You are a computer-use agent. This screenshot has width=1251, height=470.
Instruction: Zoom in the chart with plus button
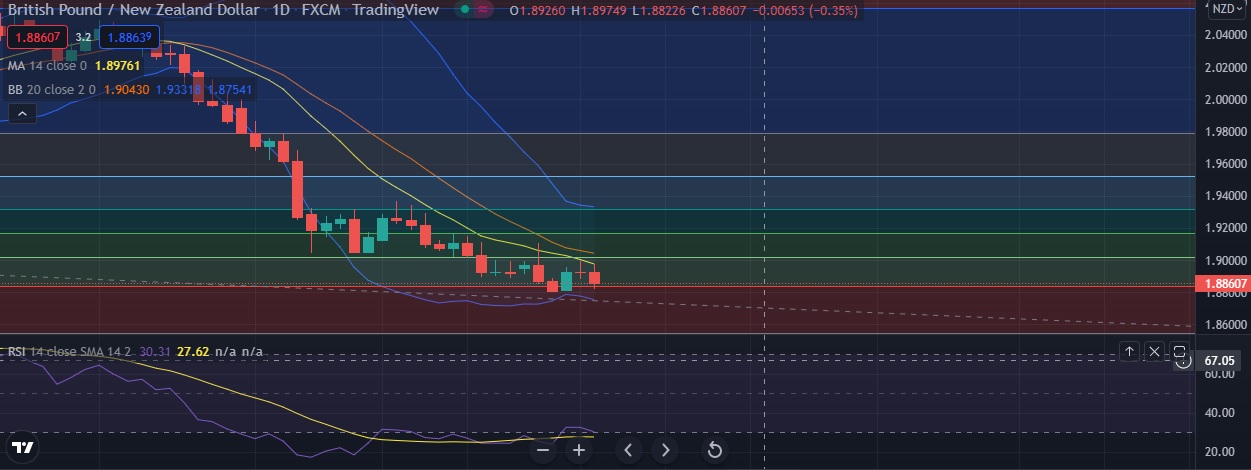pos(578,450)
